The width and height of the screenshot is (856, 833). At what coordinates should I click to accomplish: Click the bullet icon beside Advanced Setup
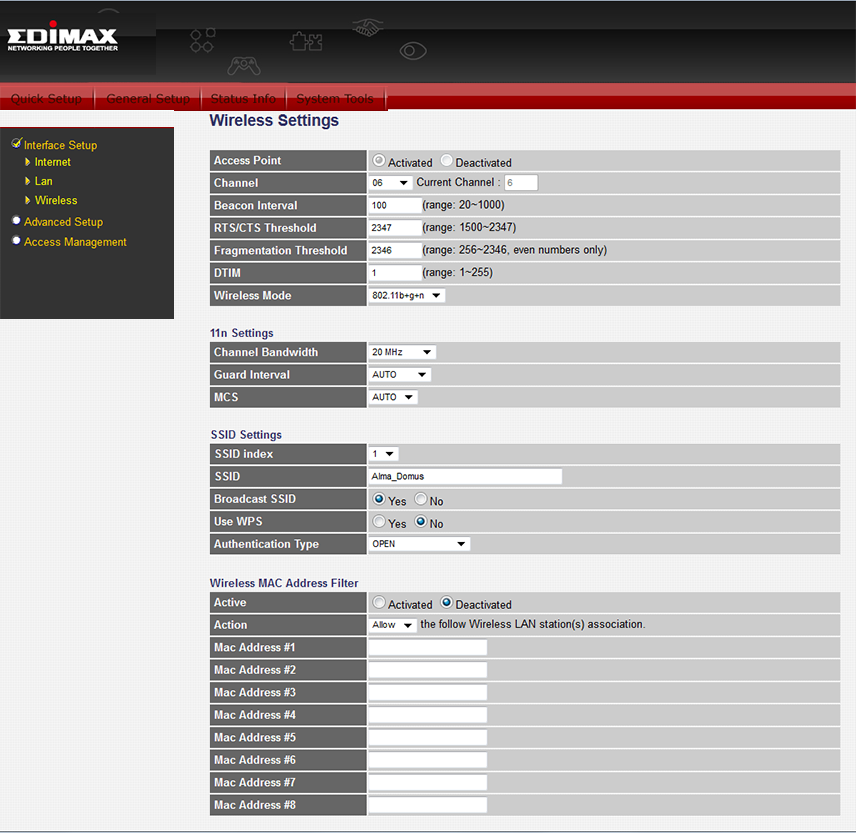16,221
